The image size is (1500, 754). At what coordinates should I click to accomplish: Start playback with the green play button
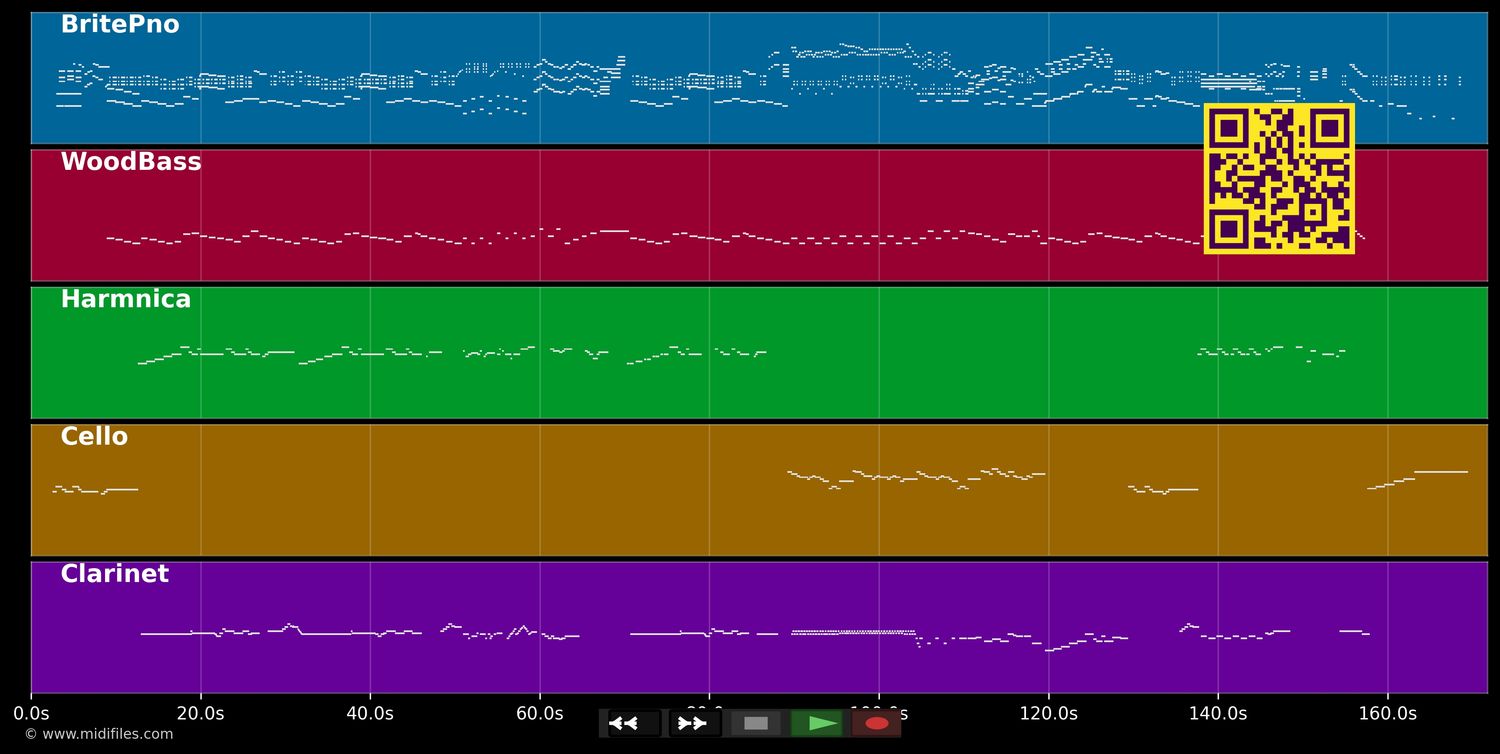point(817,723)
